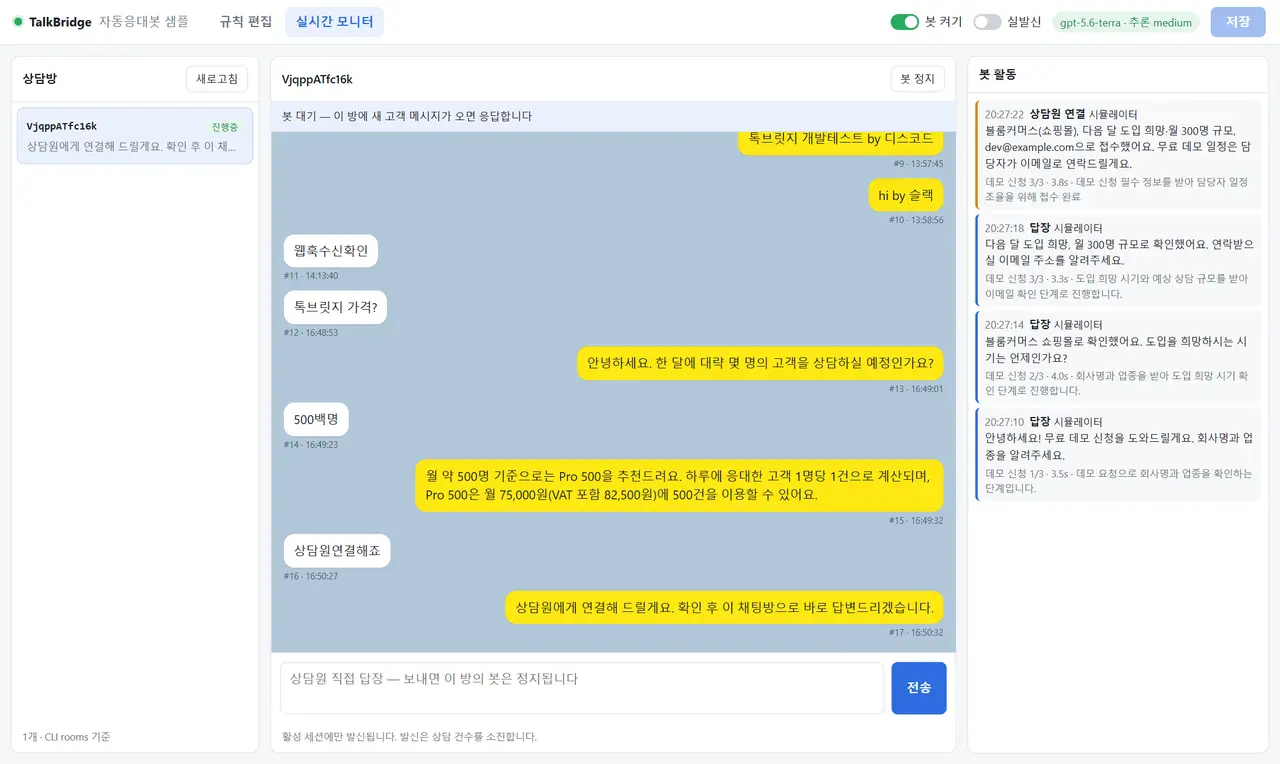Enable the 실발신 toggle switch
The image size is (1280, 764).
click(x=987, y=22)
